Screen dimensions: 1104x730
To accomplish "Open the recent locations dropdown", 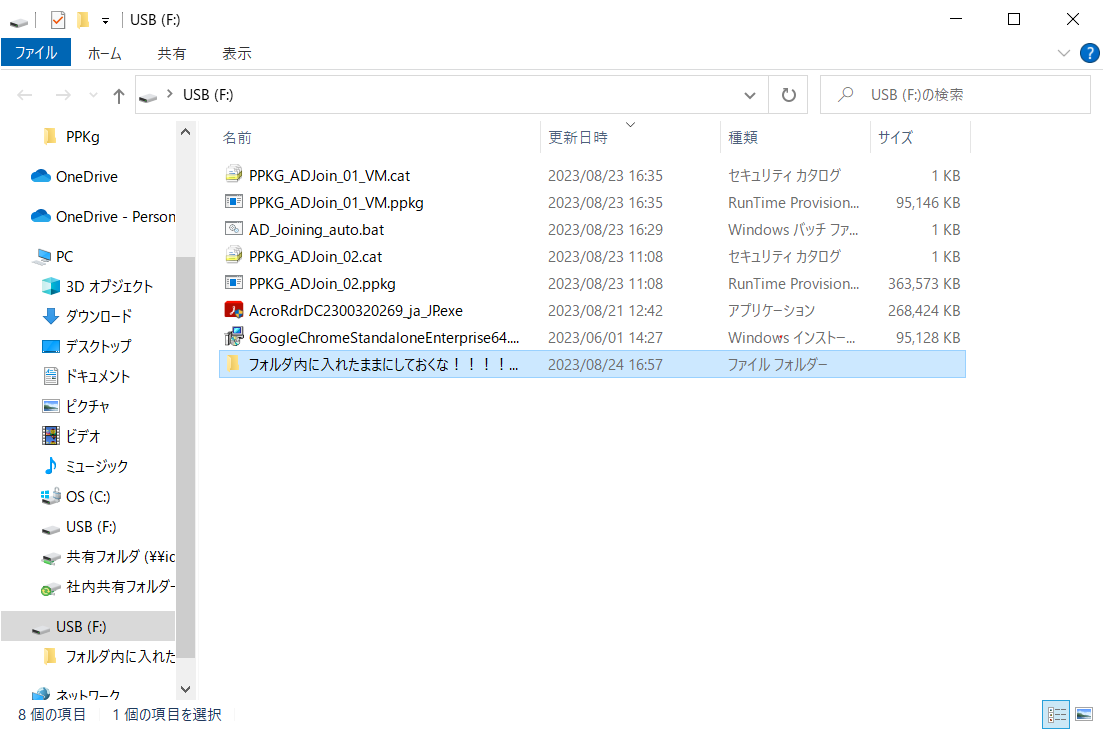I will [x=93, y=95].
